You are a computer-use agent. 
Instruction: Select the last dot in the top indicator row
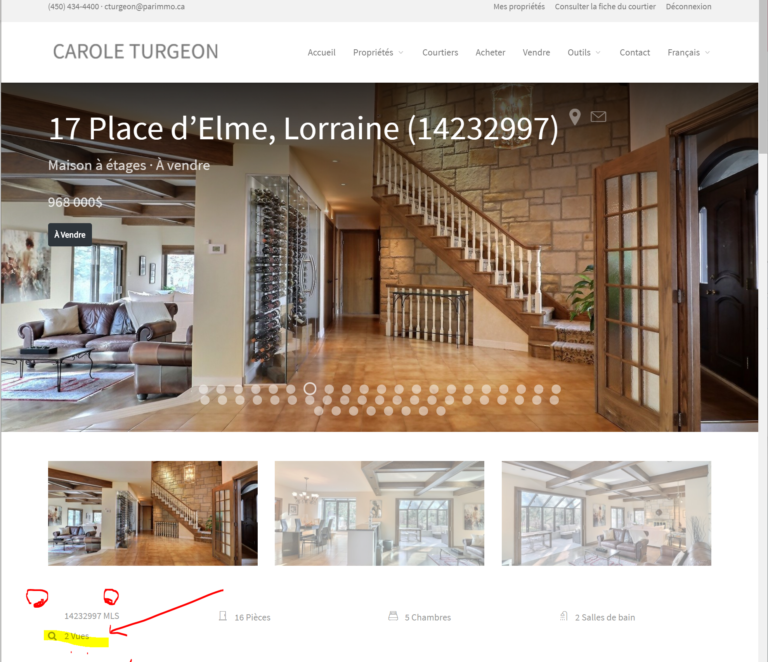[x=556, y=389]
